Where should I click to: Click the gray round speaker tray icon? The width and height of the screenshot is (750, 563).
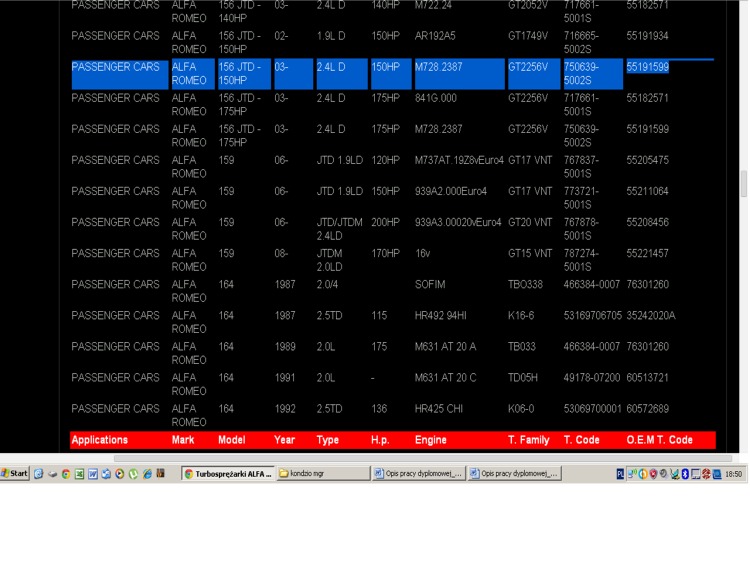[663, 473]
